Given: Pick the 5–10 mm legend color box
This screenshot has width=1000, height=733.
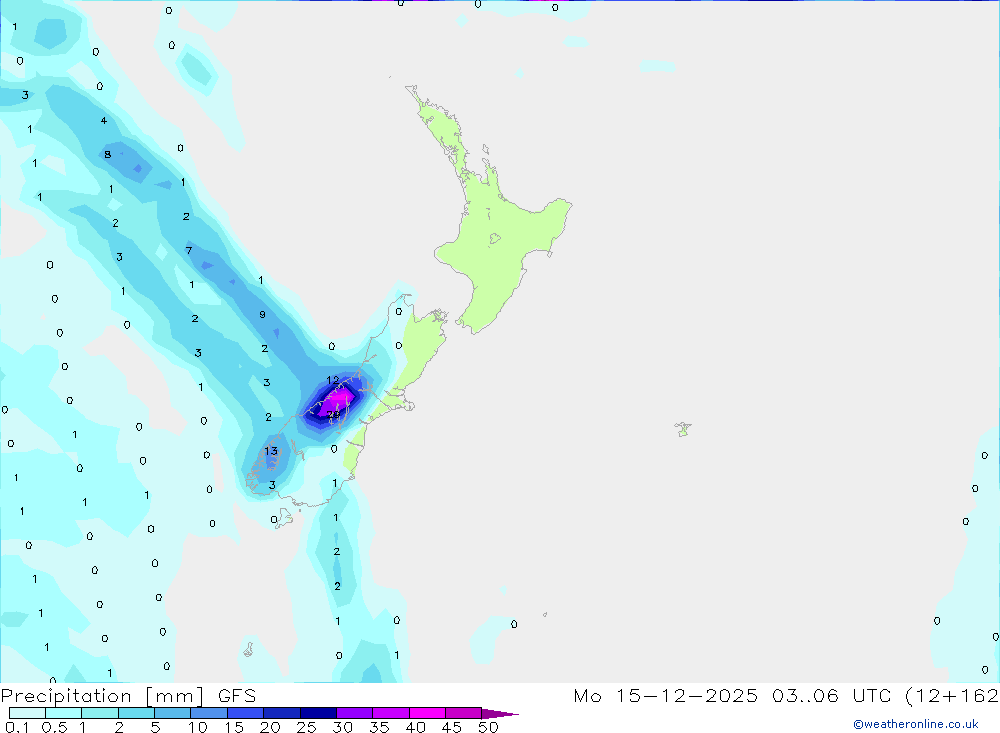Looking at the screenshot, I should coord(173,713).
